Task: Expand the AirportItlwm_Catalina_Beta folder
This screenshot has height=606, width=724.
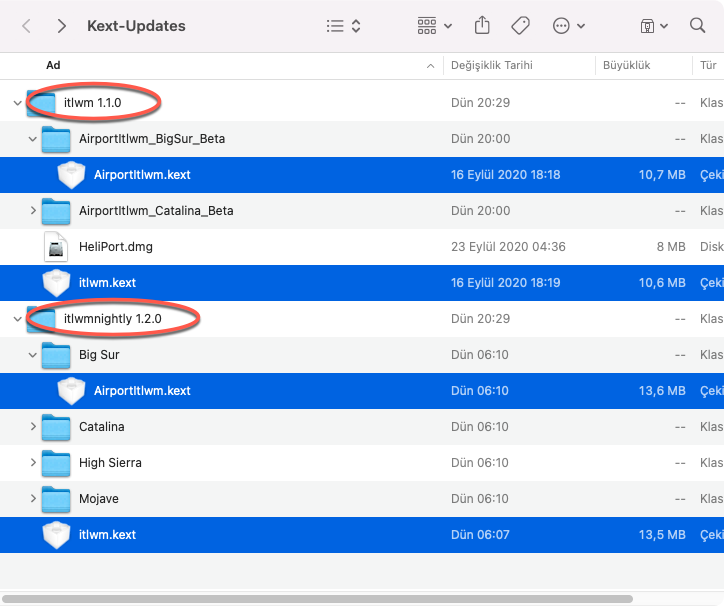Action: (33, 211)
